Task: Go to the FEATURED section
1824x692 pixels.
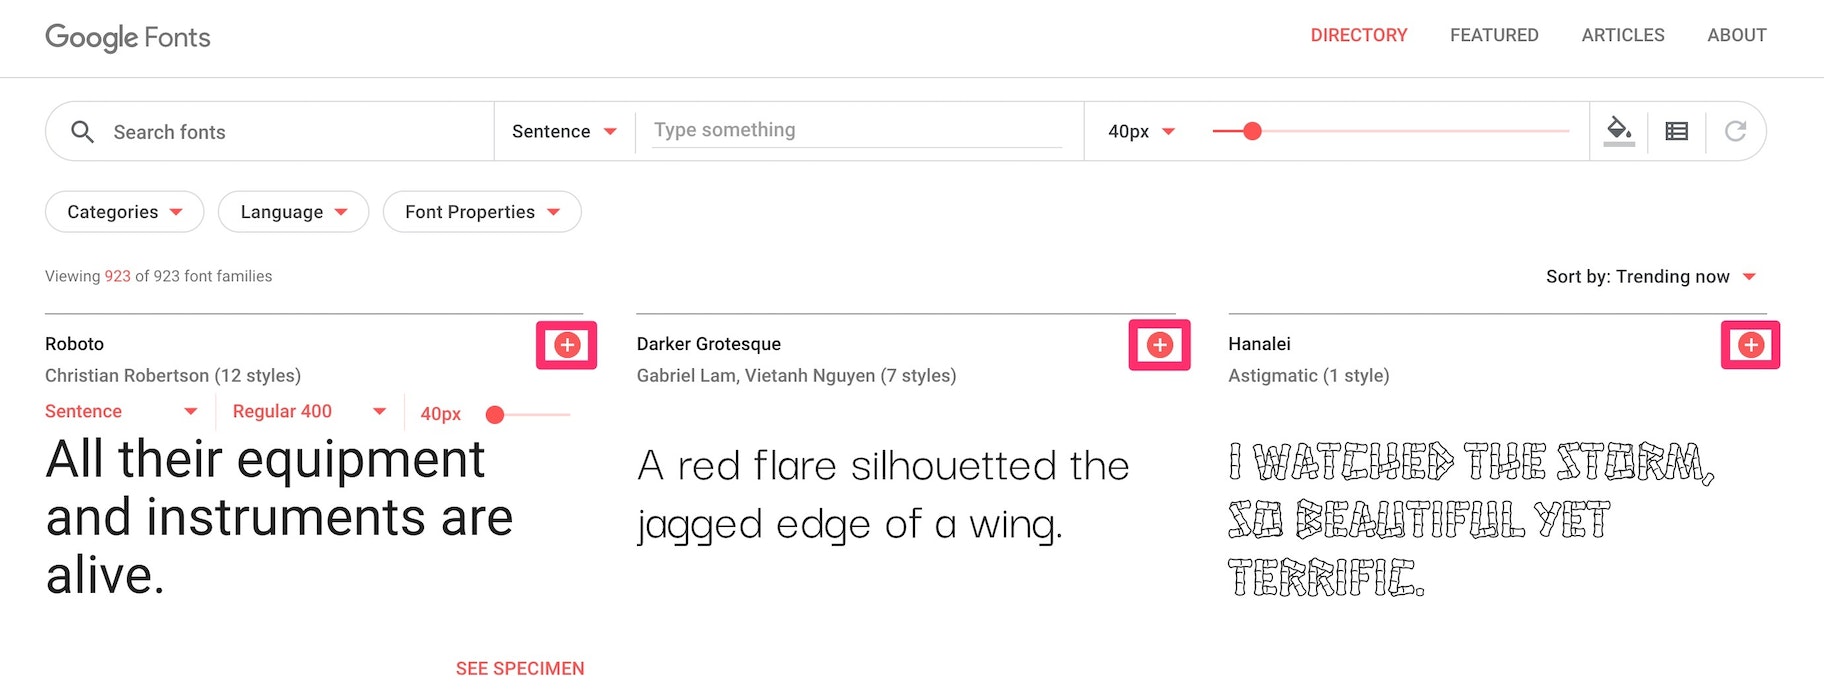Action: pos(1494,35)
